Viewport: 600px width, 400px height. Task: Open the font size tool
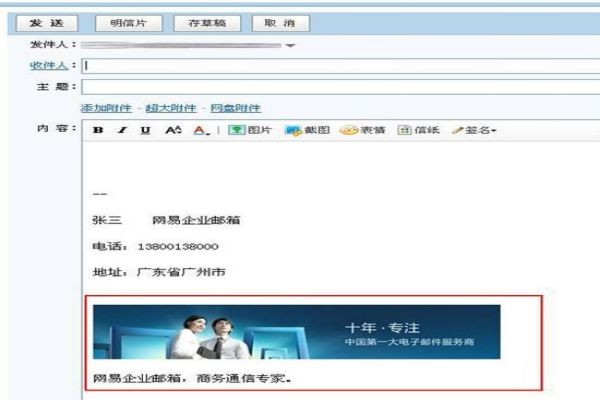(173, 131)
